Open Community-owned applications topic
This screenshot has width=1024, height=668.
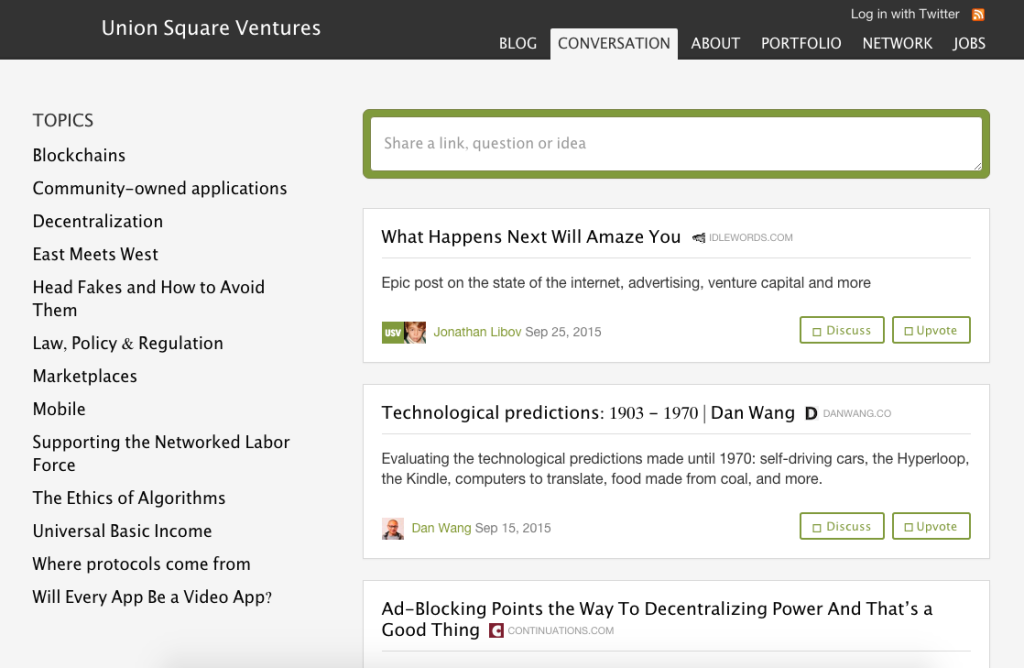pos(160,189)
